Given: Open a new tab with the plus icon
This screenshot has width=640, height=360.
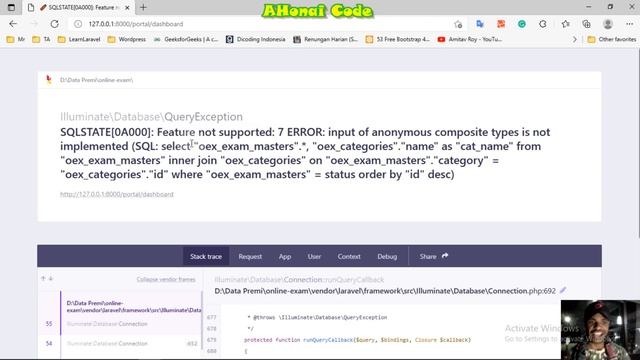Looking at the screenshot, I should pyautogui.click(x=143, y=7).
